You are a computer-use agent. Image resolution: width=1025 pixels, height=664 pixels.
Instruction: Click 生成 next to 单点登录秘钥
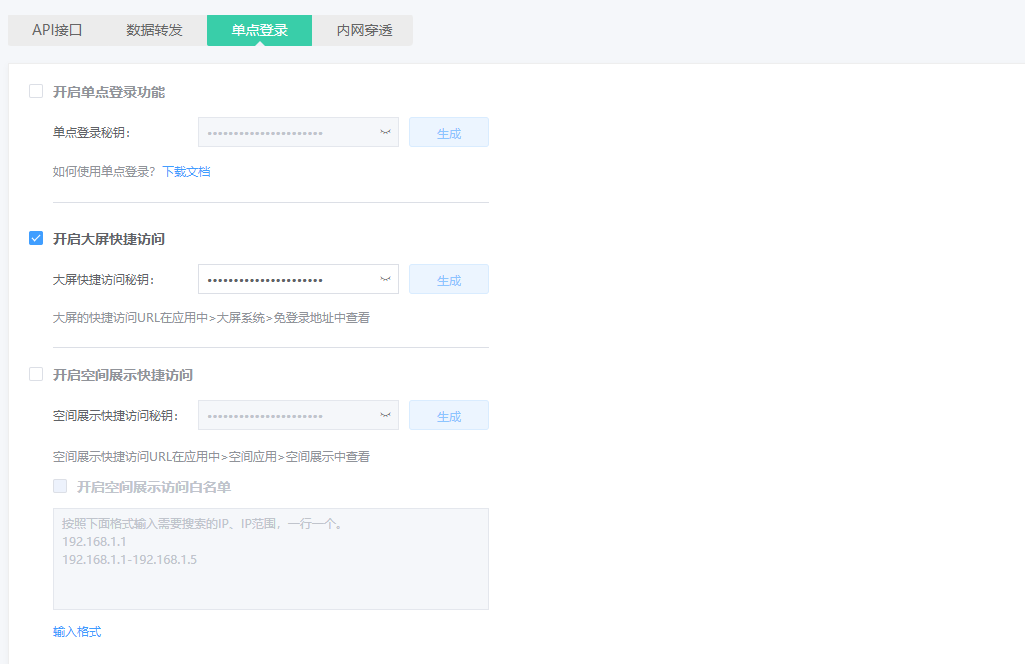pyautogui.click(x=449, y=133)
